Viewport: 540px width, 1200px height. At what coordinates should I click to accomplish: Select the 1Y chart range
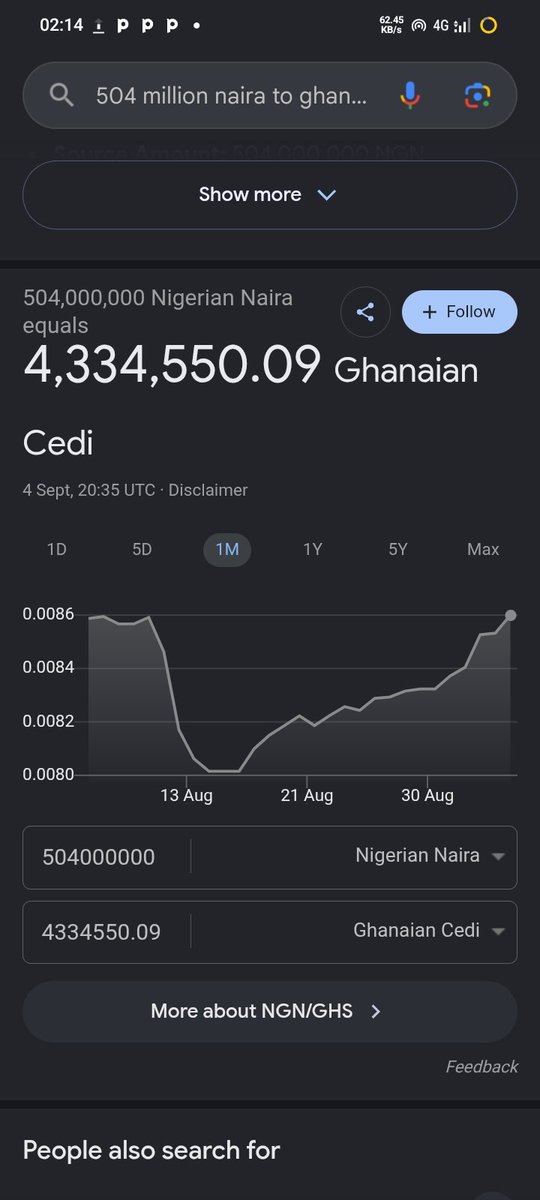click(x=313, y=549)
